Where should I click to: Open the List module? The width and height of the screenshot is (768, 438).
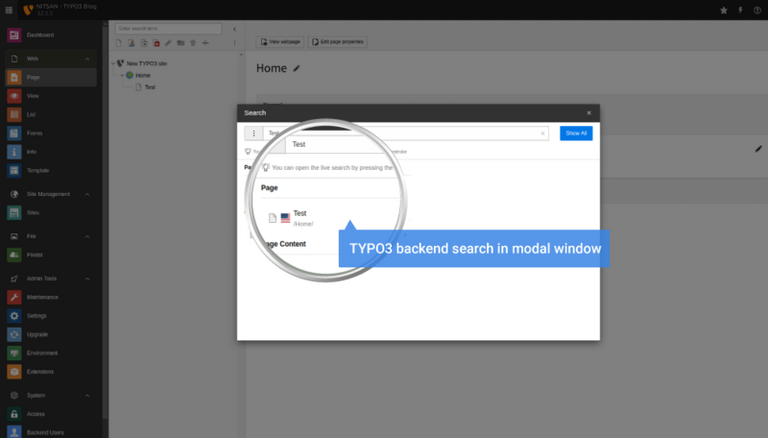(50, 114)
